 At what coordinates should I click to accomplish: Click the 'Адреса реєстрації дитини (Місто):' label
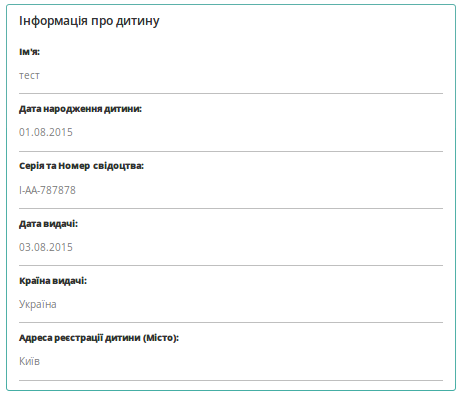(x=99, y=338)
